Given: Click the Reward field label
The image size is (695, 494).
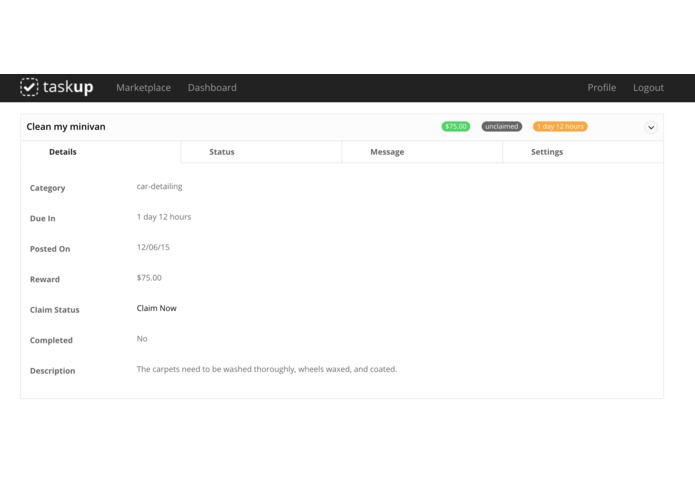Looking at the screenshot, I should pos(45,280).
